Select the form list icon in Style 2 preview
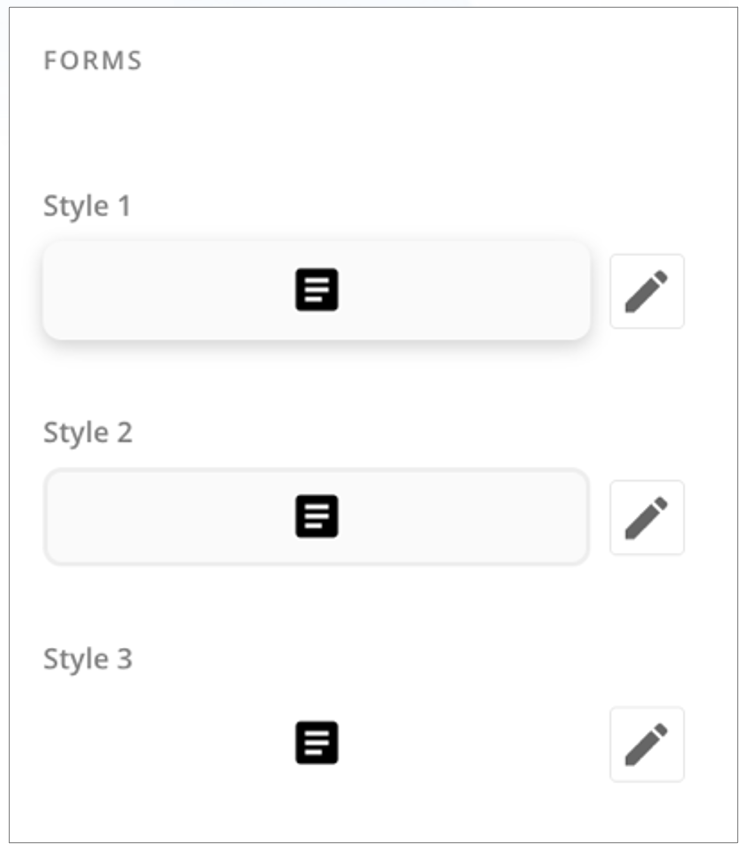 [x=316, y=514]
